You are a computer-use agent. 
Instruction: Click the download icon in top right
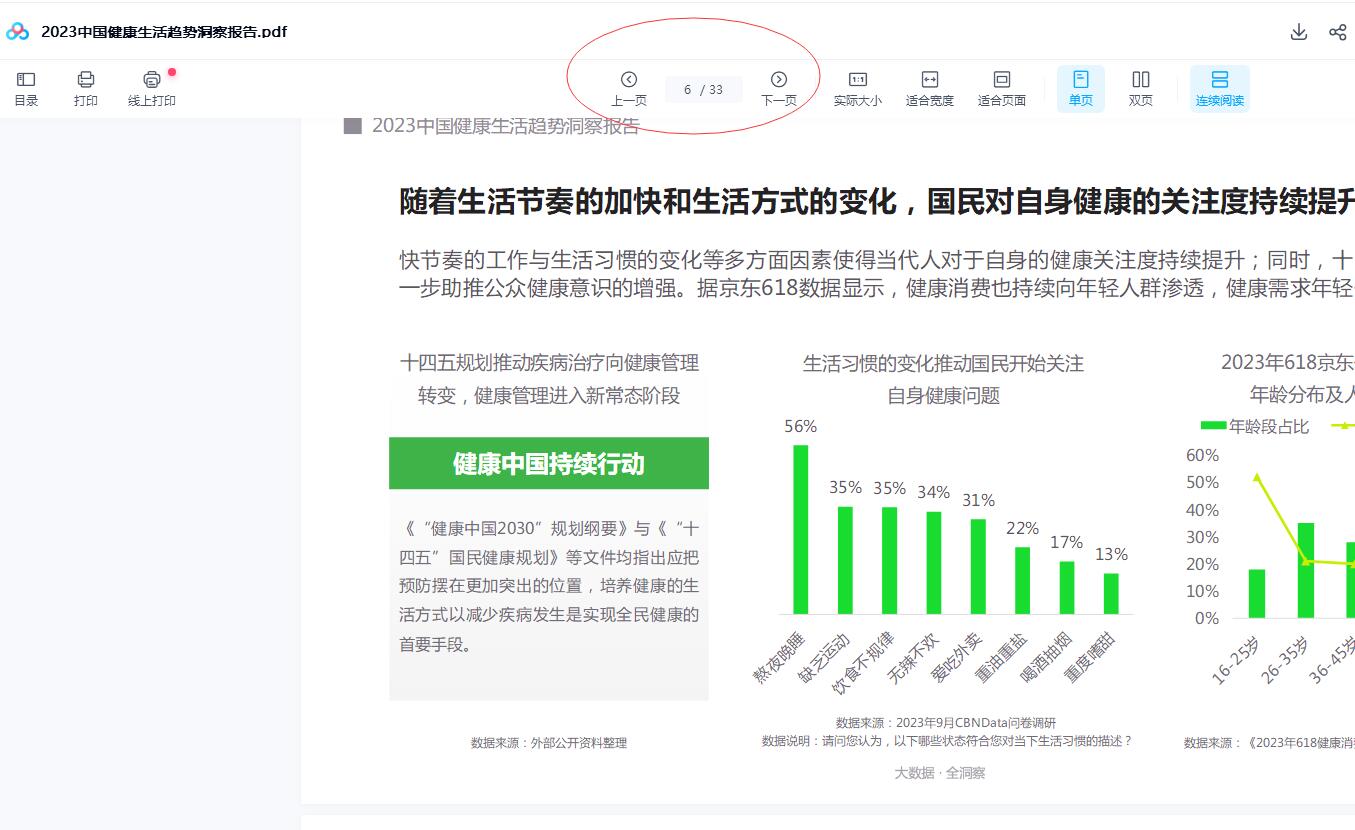pos(1298,31)
